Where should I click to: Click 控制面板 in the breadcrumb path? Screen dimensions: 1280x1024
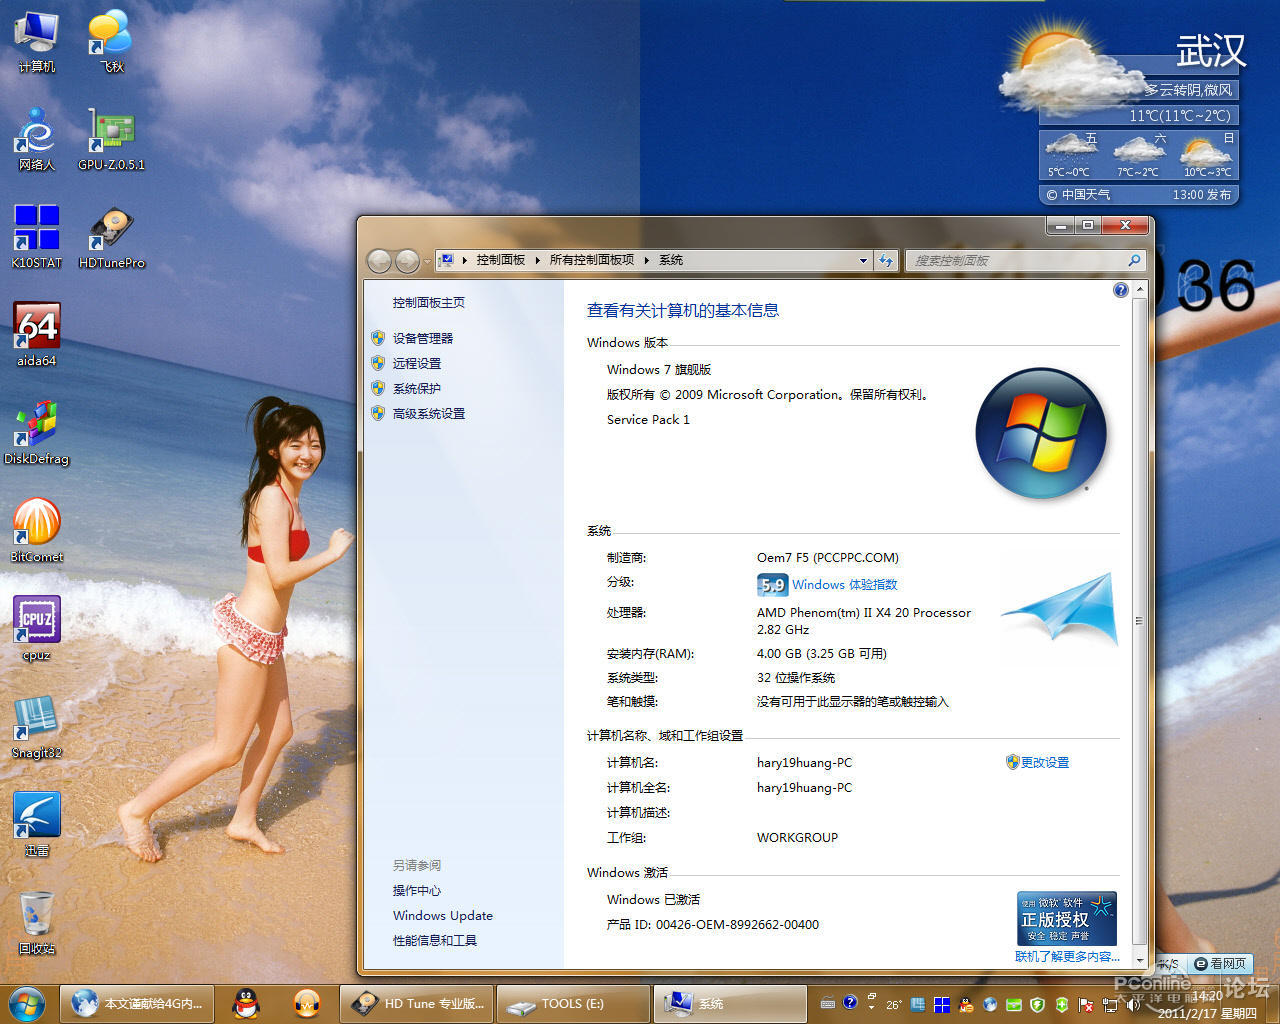pyautogui.click(x=500, y=260)
